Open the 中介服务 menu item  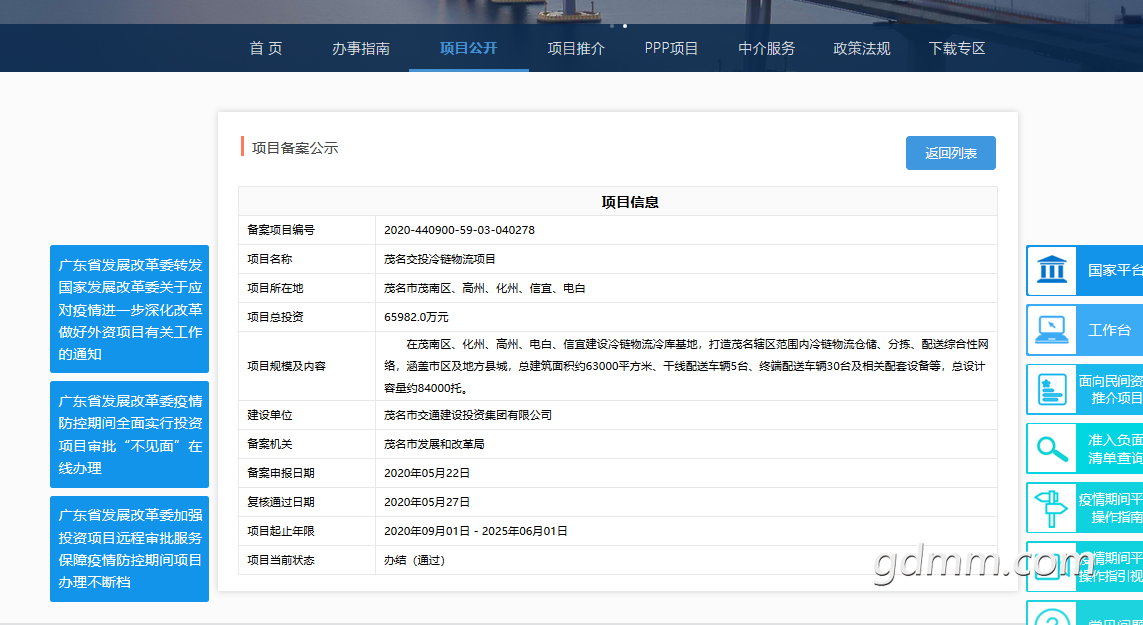[x=766, y=48]
